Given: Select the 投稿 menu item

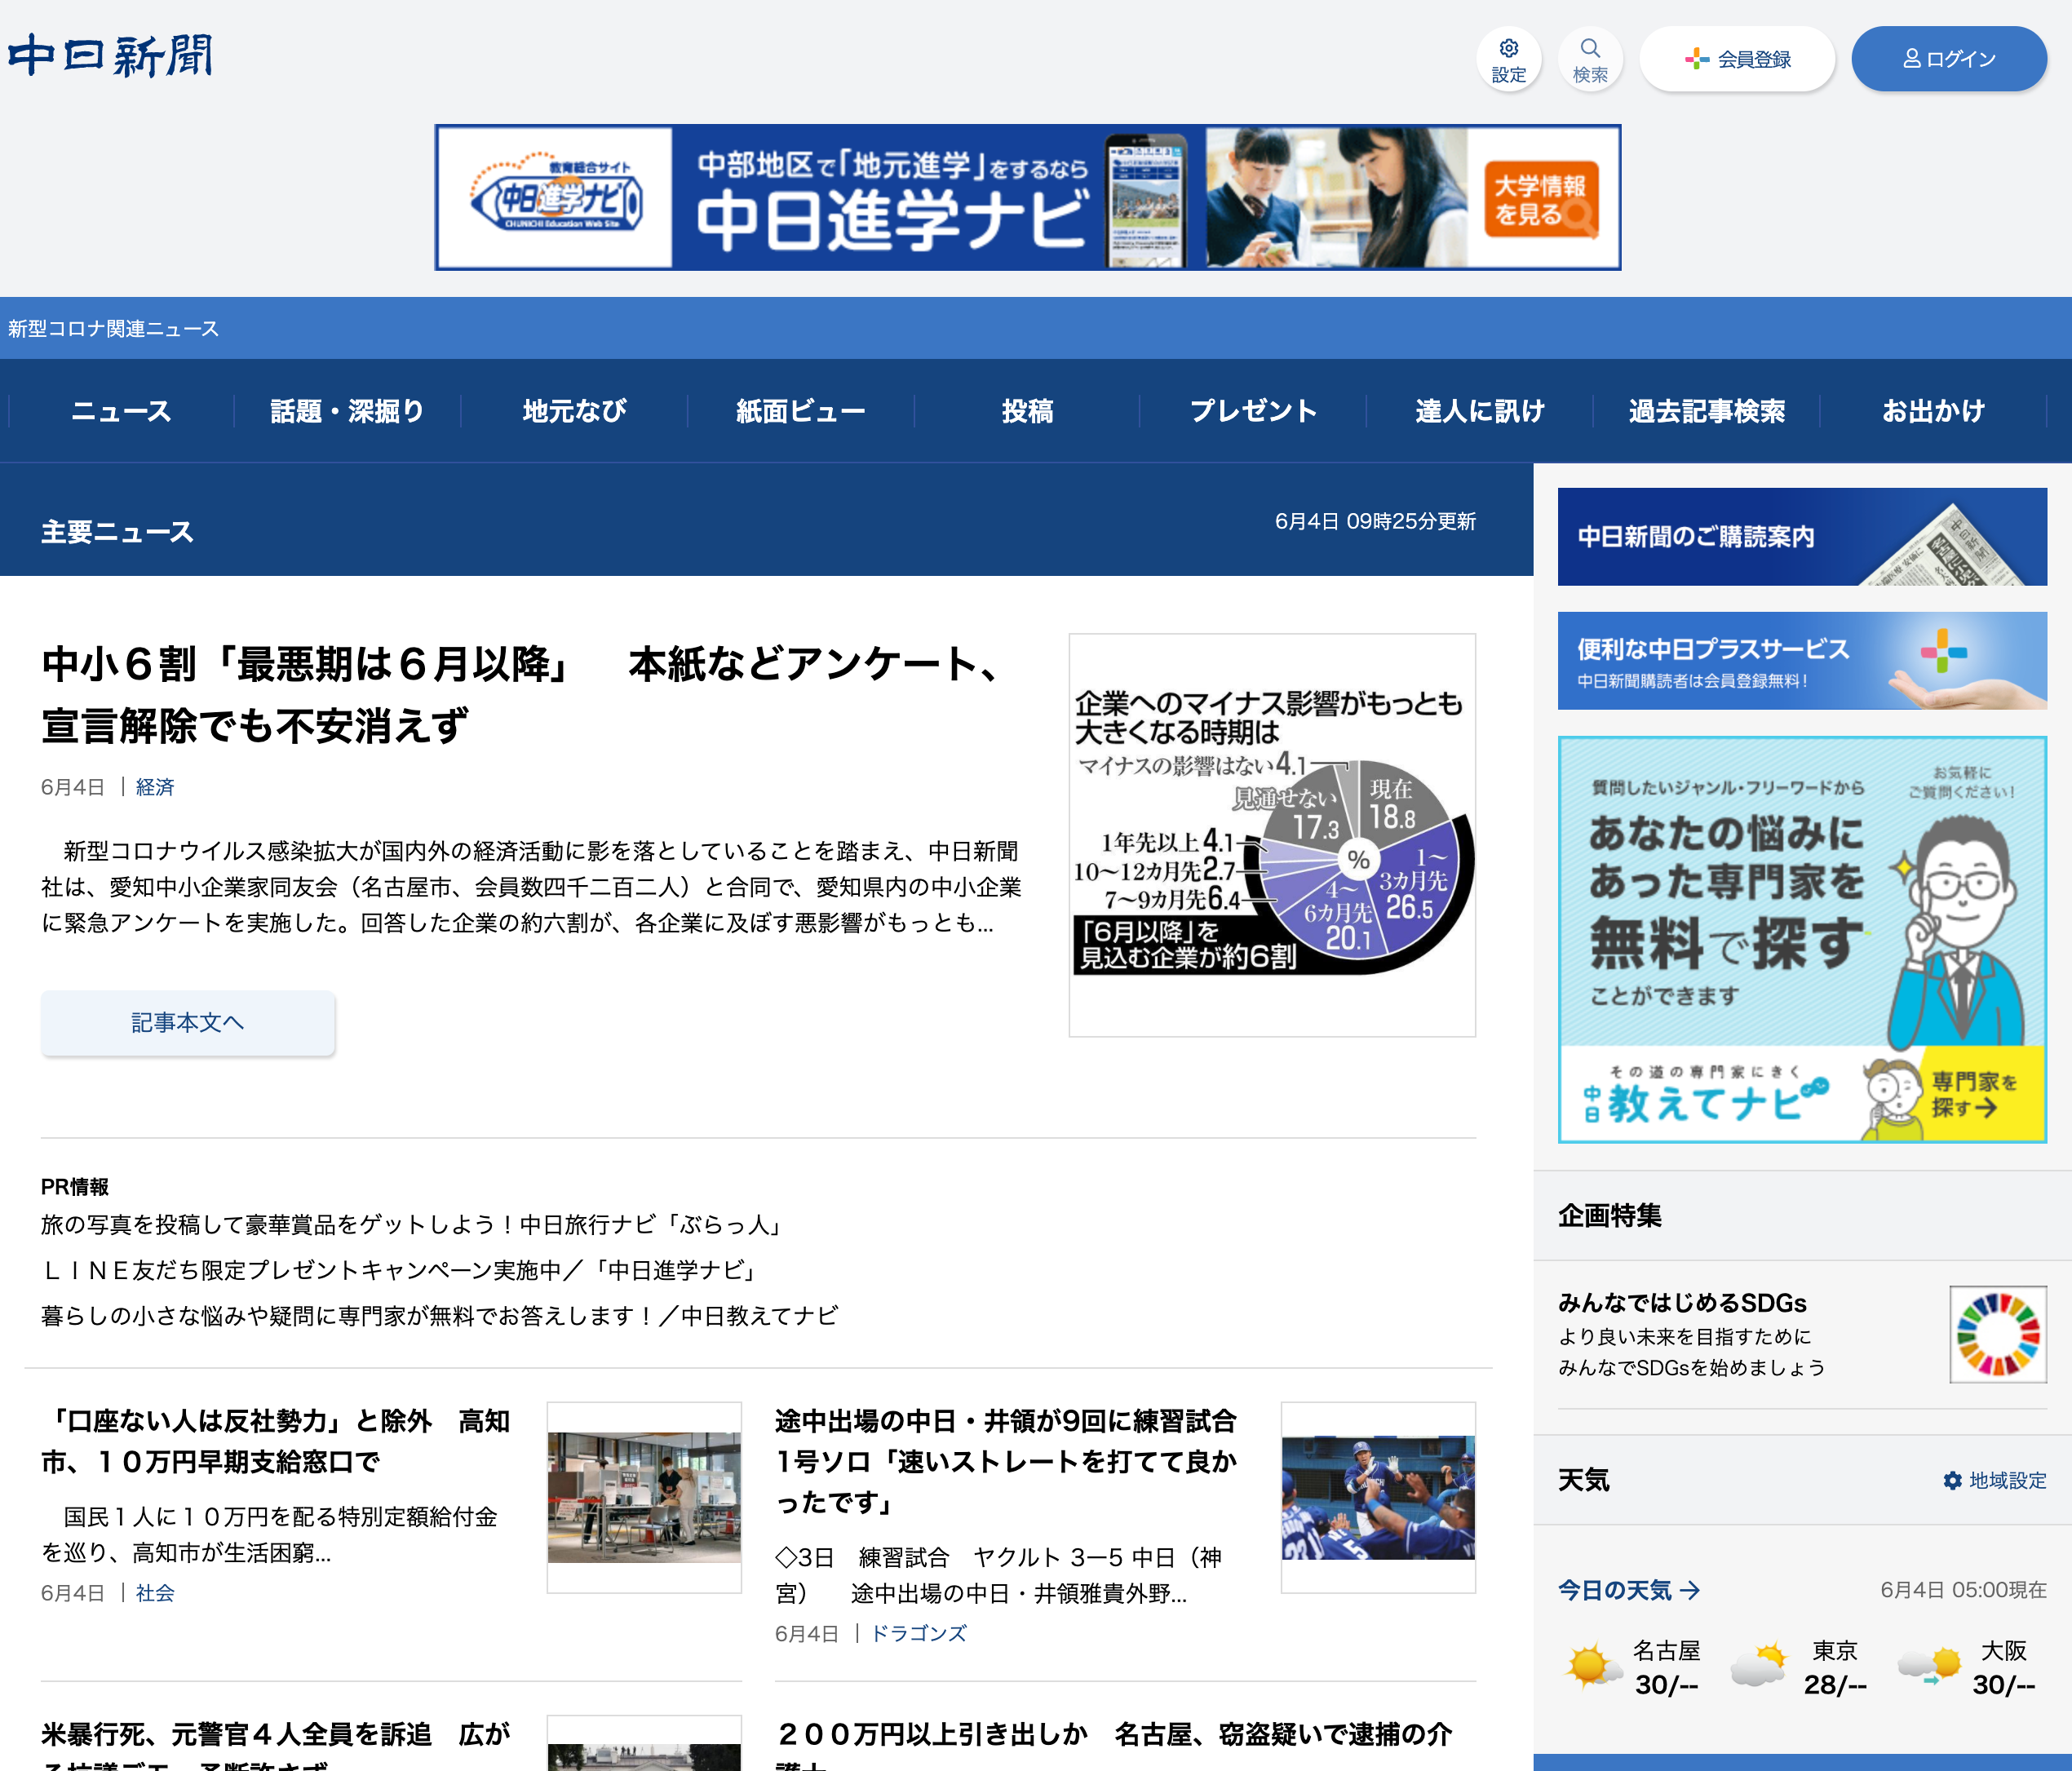Looking at the screenshot, I should tap(1027, 411).
